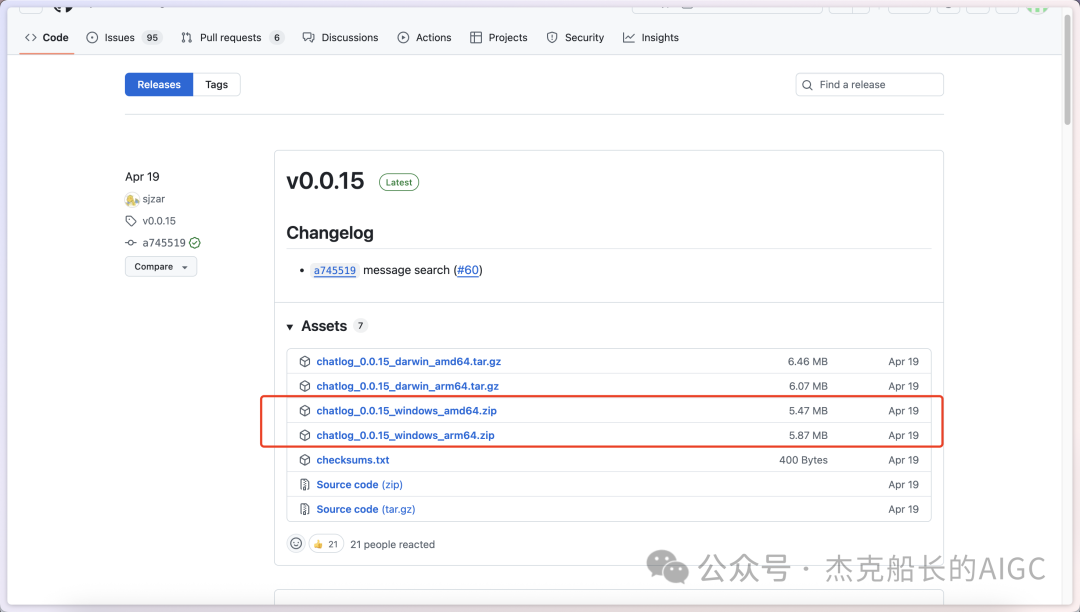Open the smiley add-reaction button

click(296, 544)
